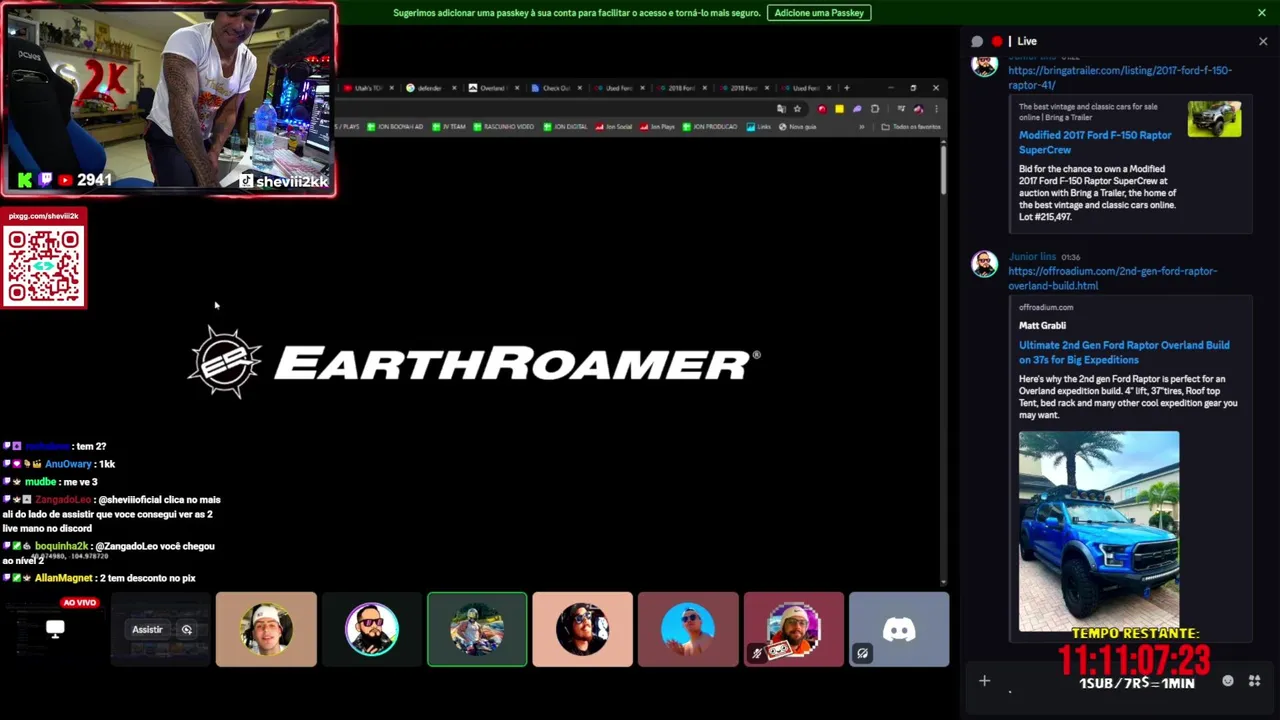Select the participant with blue circular avatar

688,629
